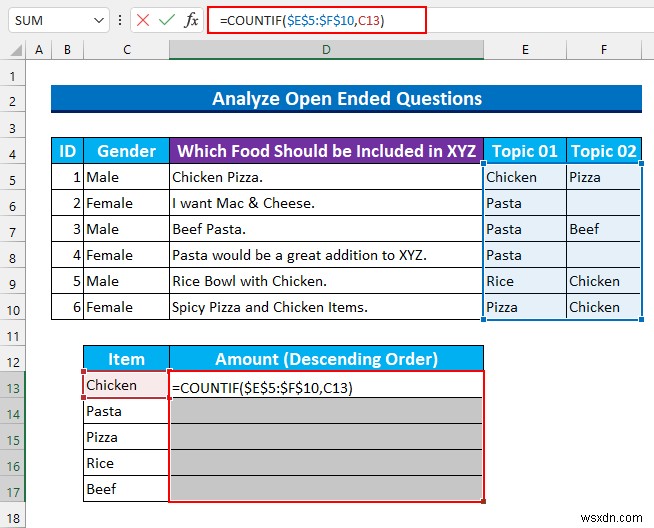Click inside the formula bar COUNTIF text
Screen dimensions: 654x528
coord(302,20)
